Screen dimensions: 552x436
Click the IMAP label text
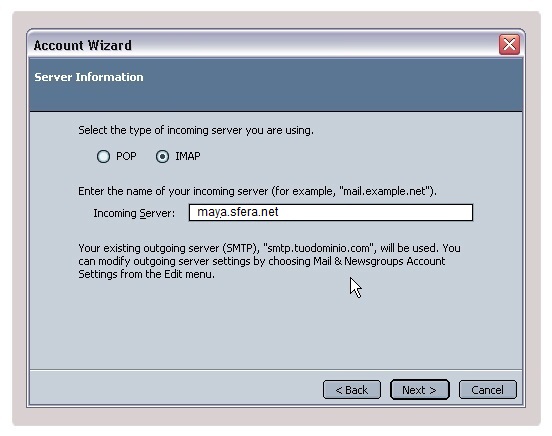[188, 156]
